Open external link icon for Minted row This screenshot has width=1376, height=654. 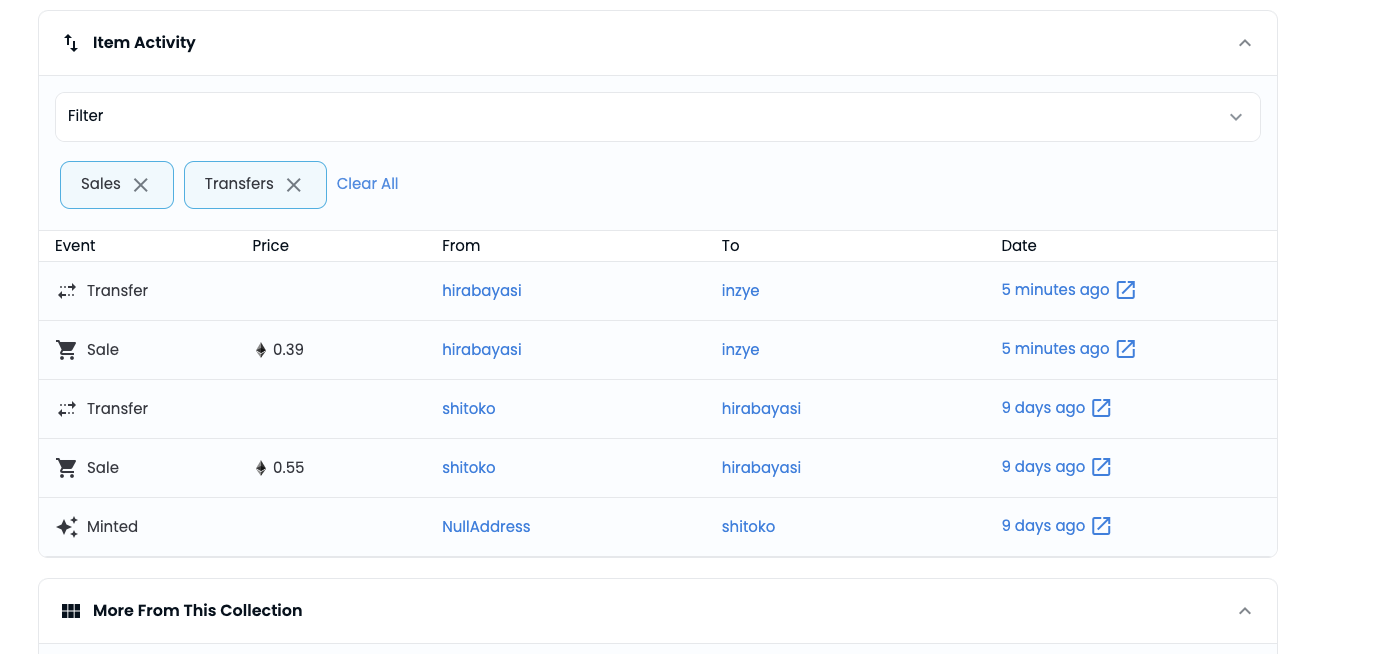[1101, 526]
